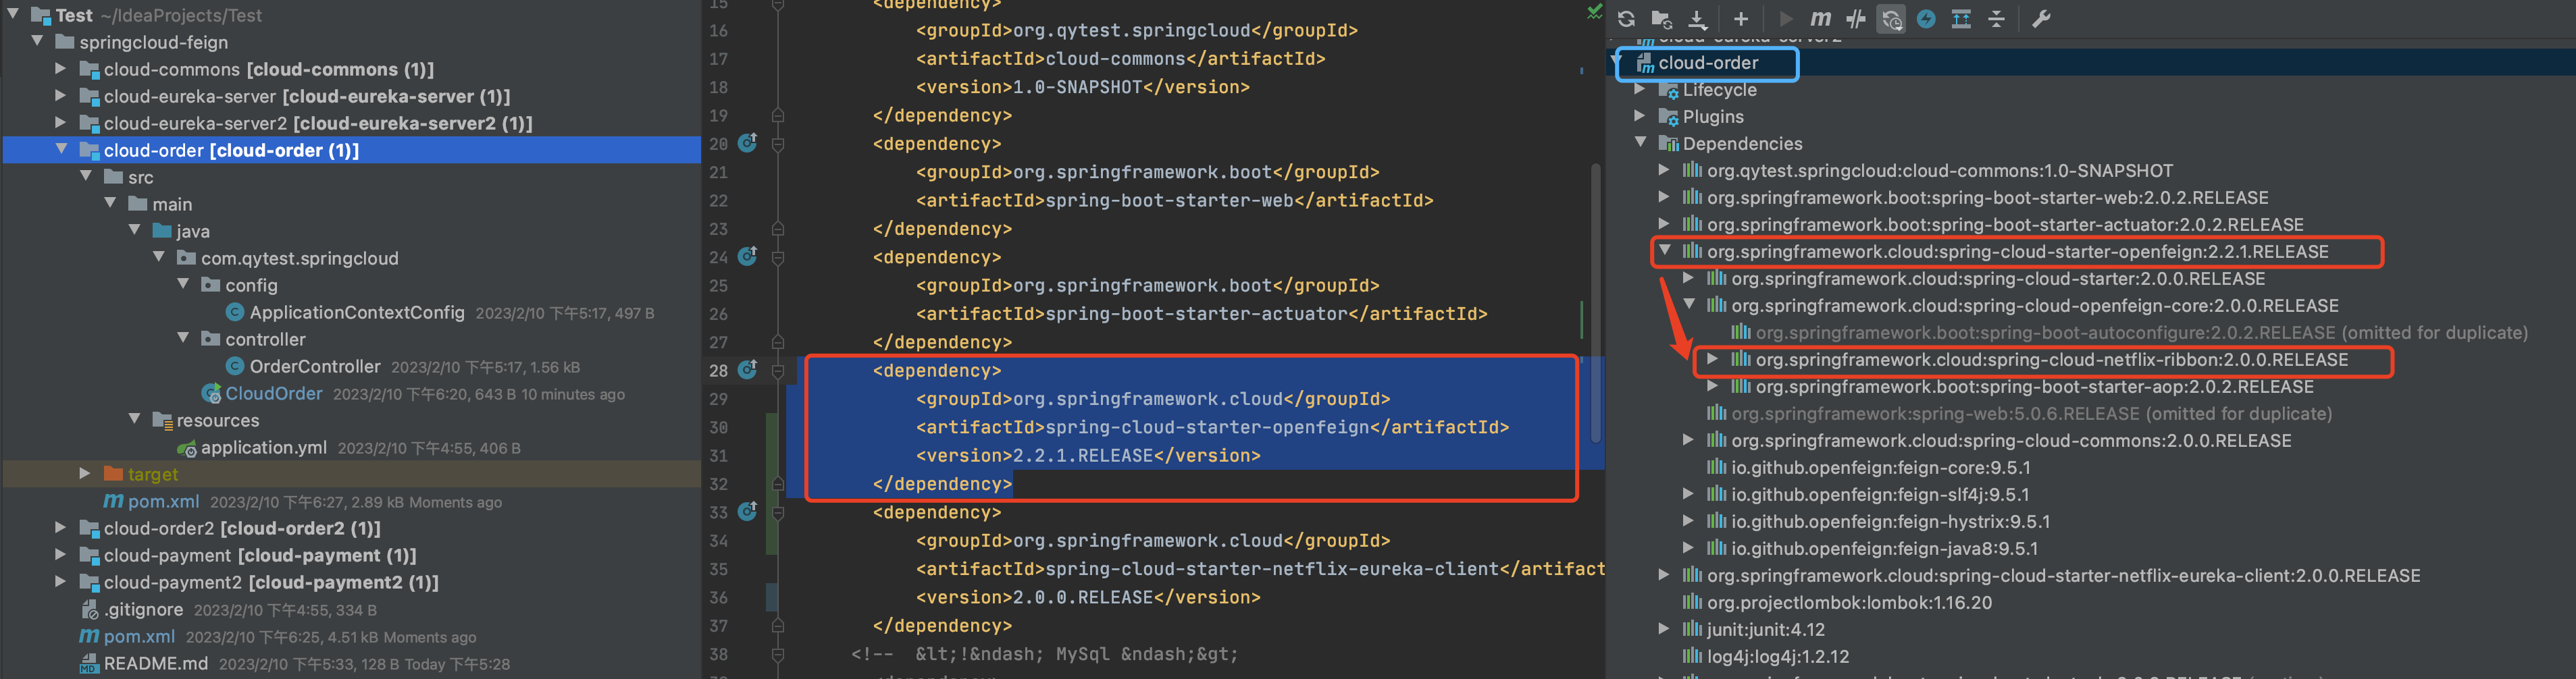The height and width of the screenshot is (679, 2576).
Task: Click Plugins folder icon in Maven panel
Action: click(1668, 117)
